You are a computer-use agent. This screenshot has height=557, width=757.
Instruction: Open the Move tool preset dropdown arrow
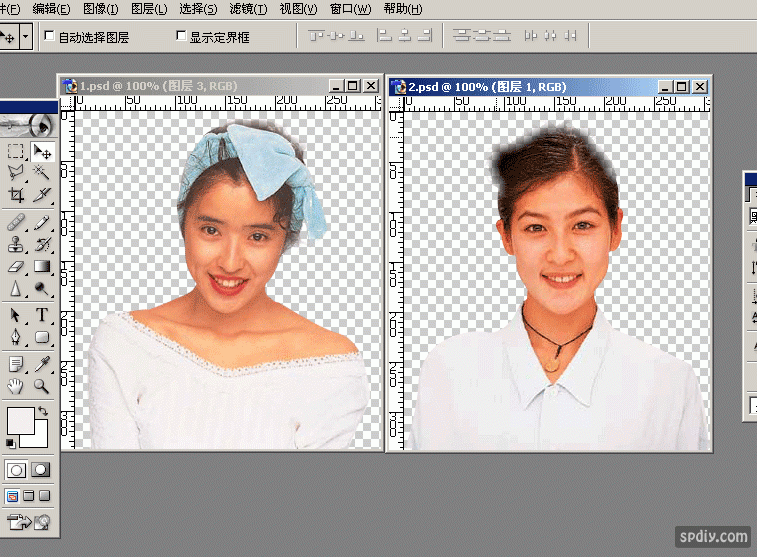coord(25,37)
